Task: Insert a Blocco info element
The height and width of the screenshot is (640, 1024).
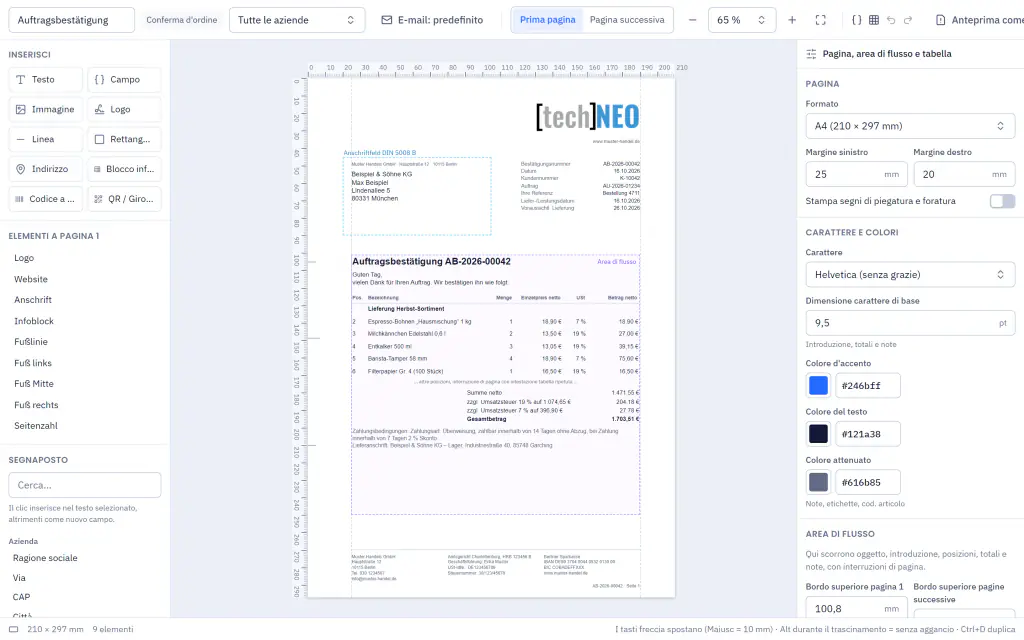Action: (124, 169)
